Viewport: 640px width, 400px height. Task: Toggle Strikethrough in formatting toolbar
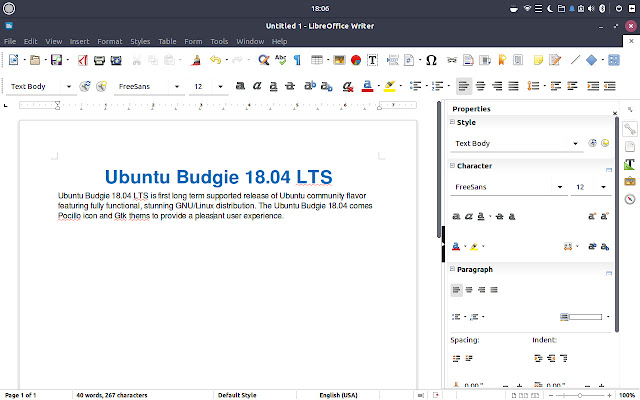coord(290,86)
